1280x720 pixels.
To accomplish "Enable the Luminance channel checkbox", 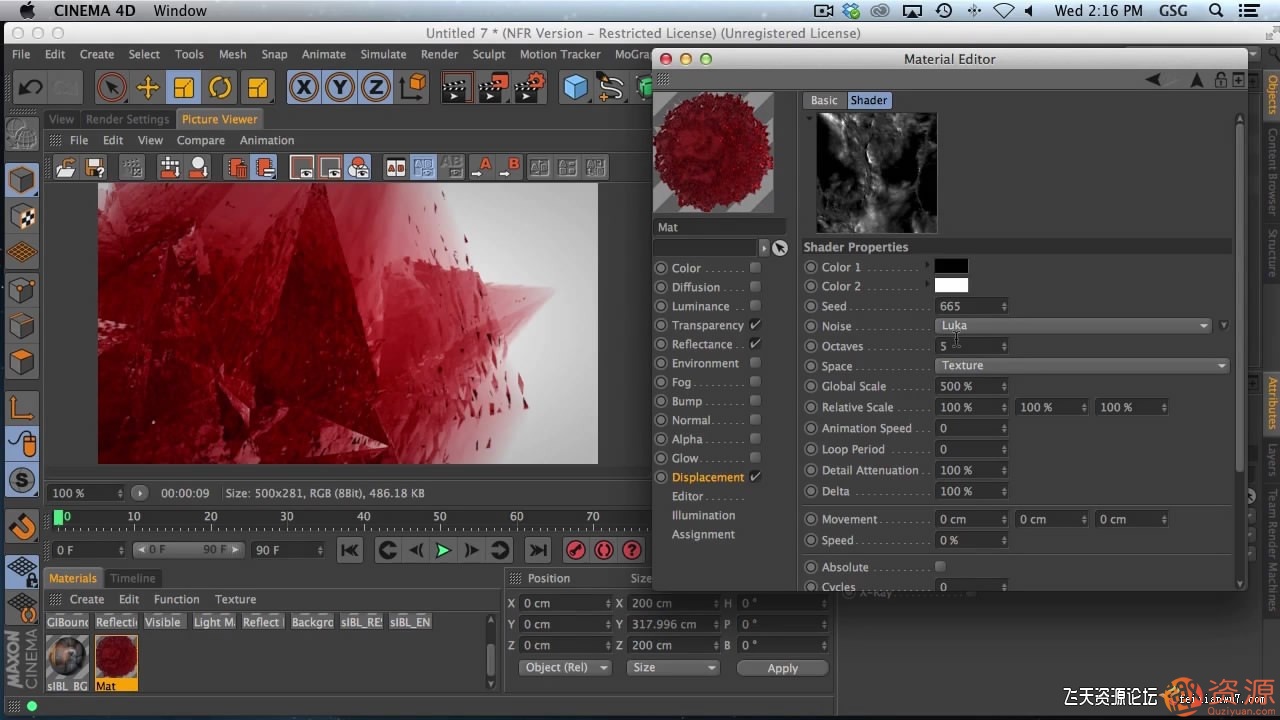I will point(755,306).
